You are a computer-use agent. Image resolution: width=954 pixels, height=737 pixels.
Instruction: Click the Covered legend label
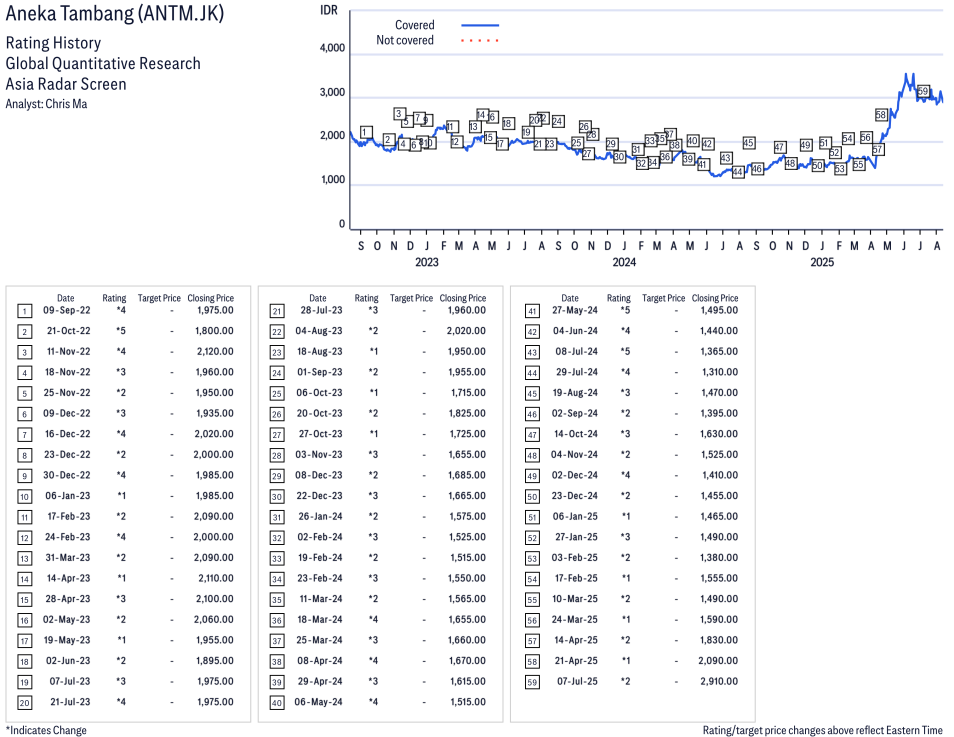415,25
